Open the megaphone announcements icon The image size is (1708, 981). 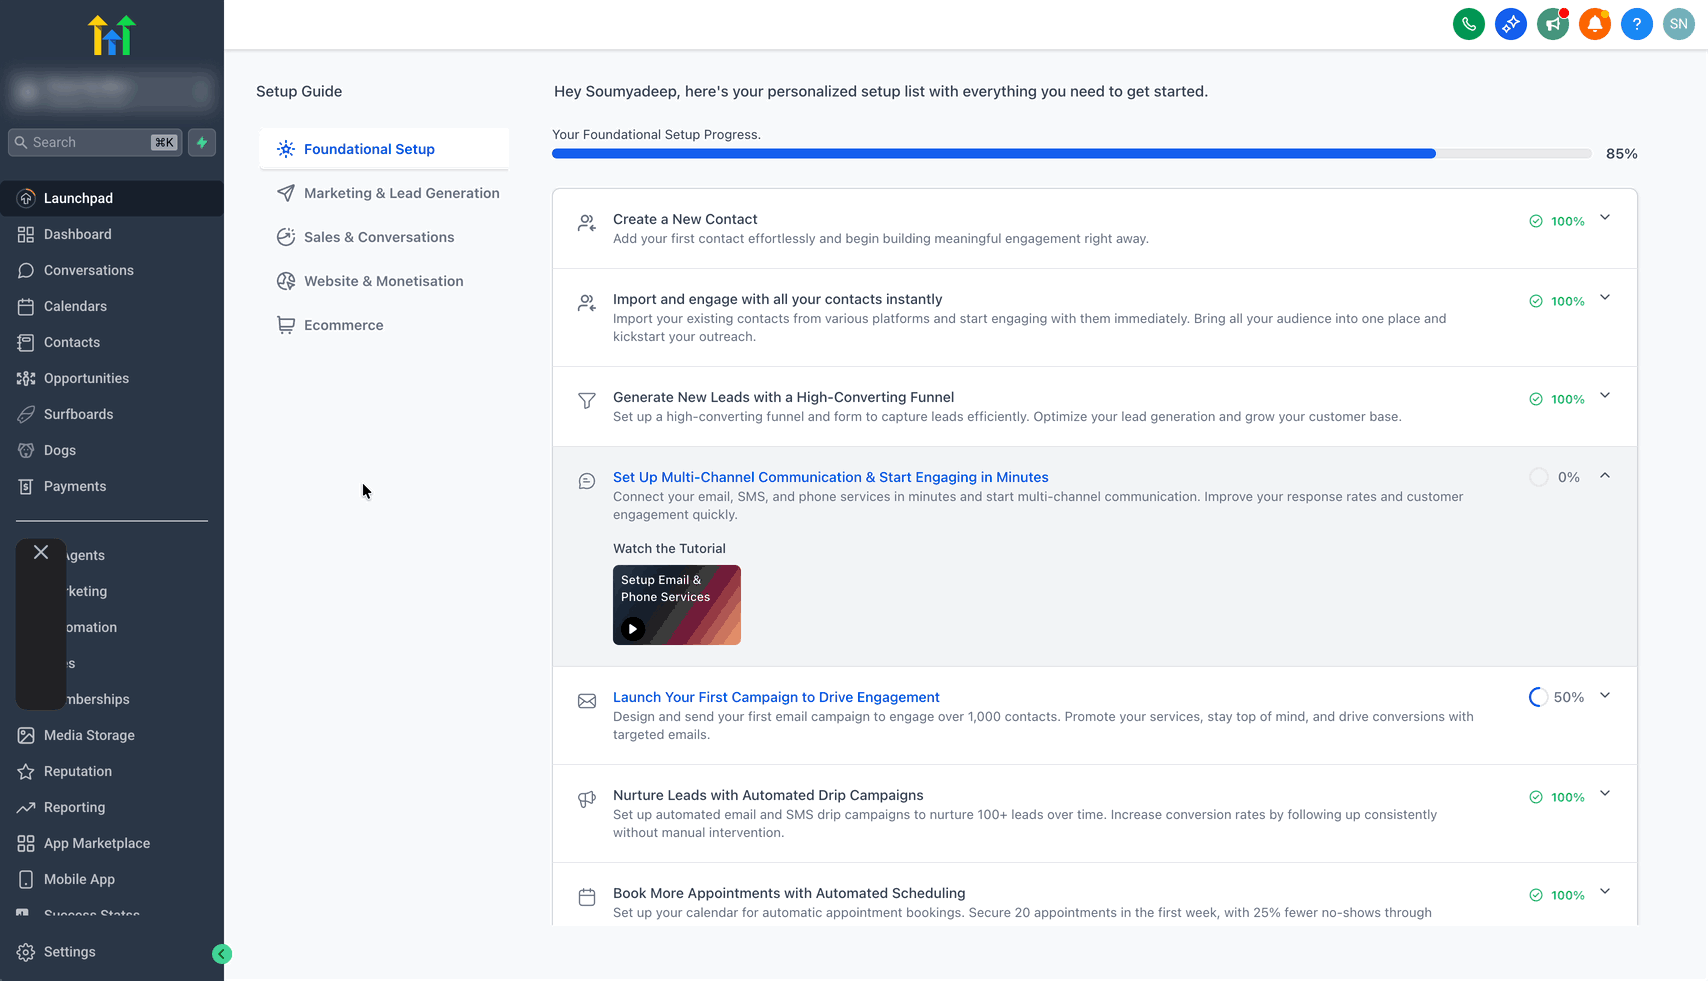tap(1552, 24)
